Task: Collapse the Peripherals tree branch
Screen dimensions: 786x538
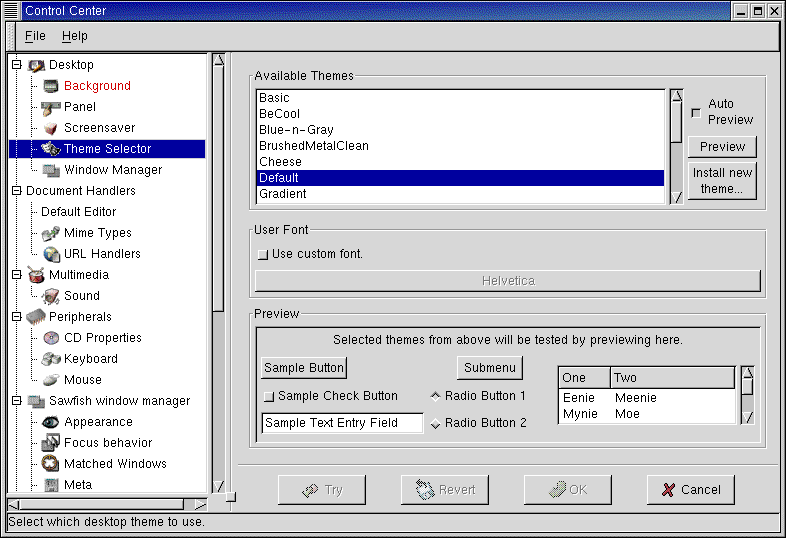Action: point(16,317)
